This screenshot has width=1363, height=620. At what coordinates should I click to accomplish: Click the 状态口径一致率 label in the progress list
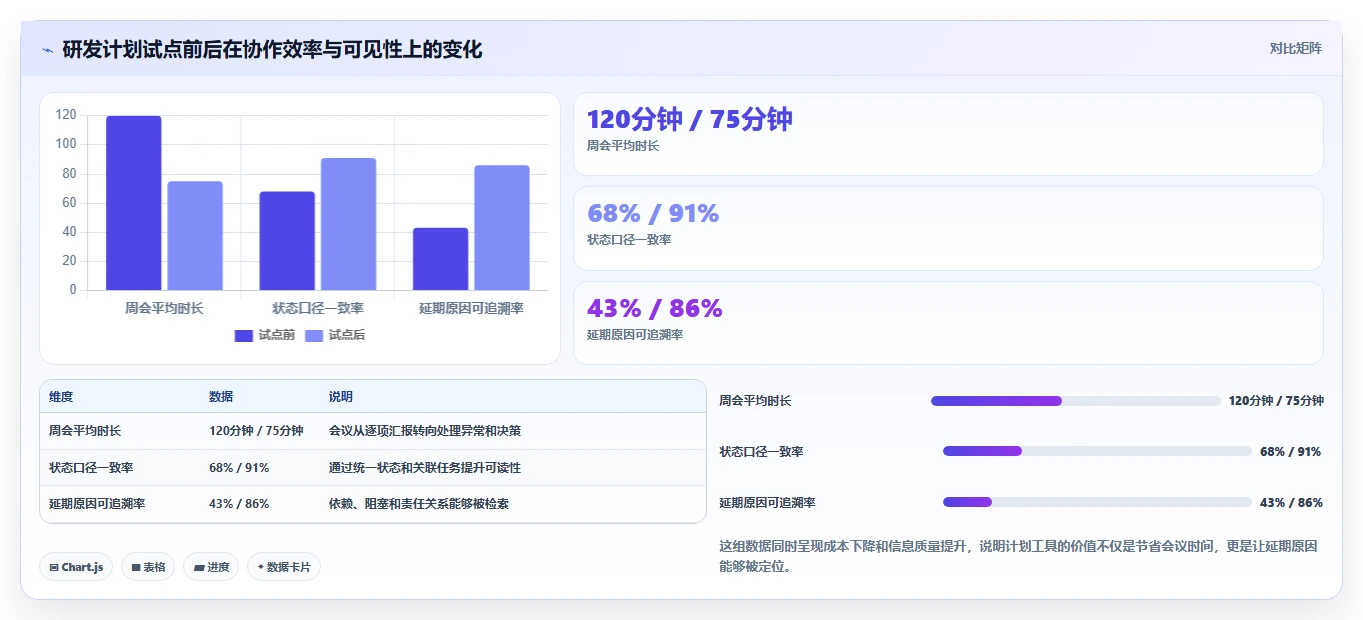(x=761, y=452)
